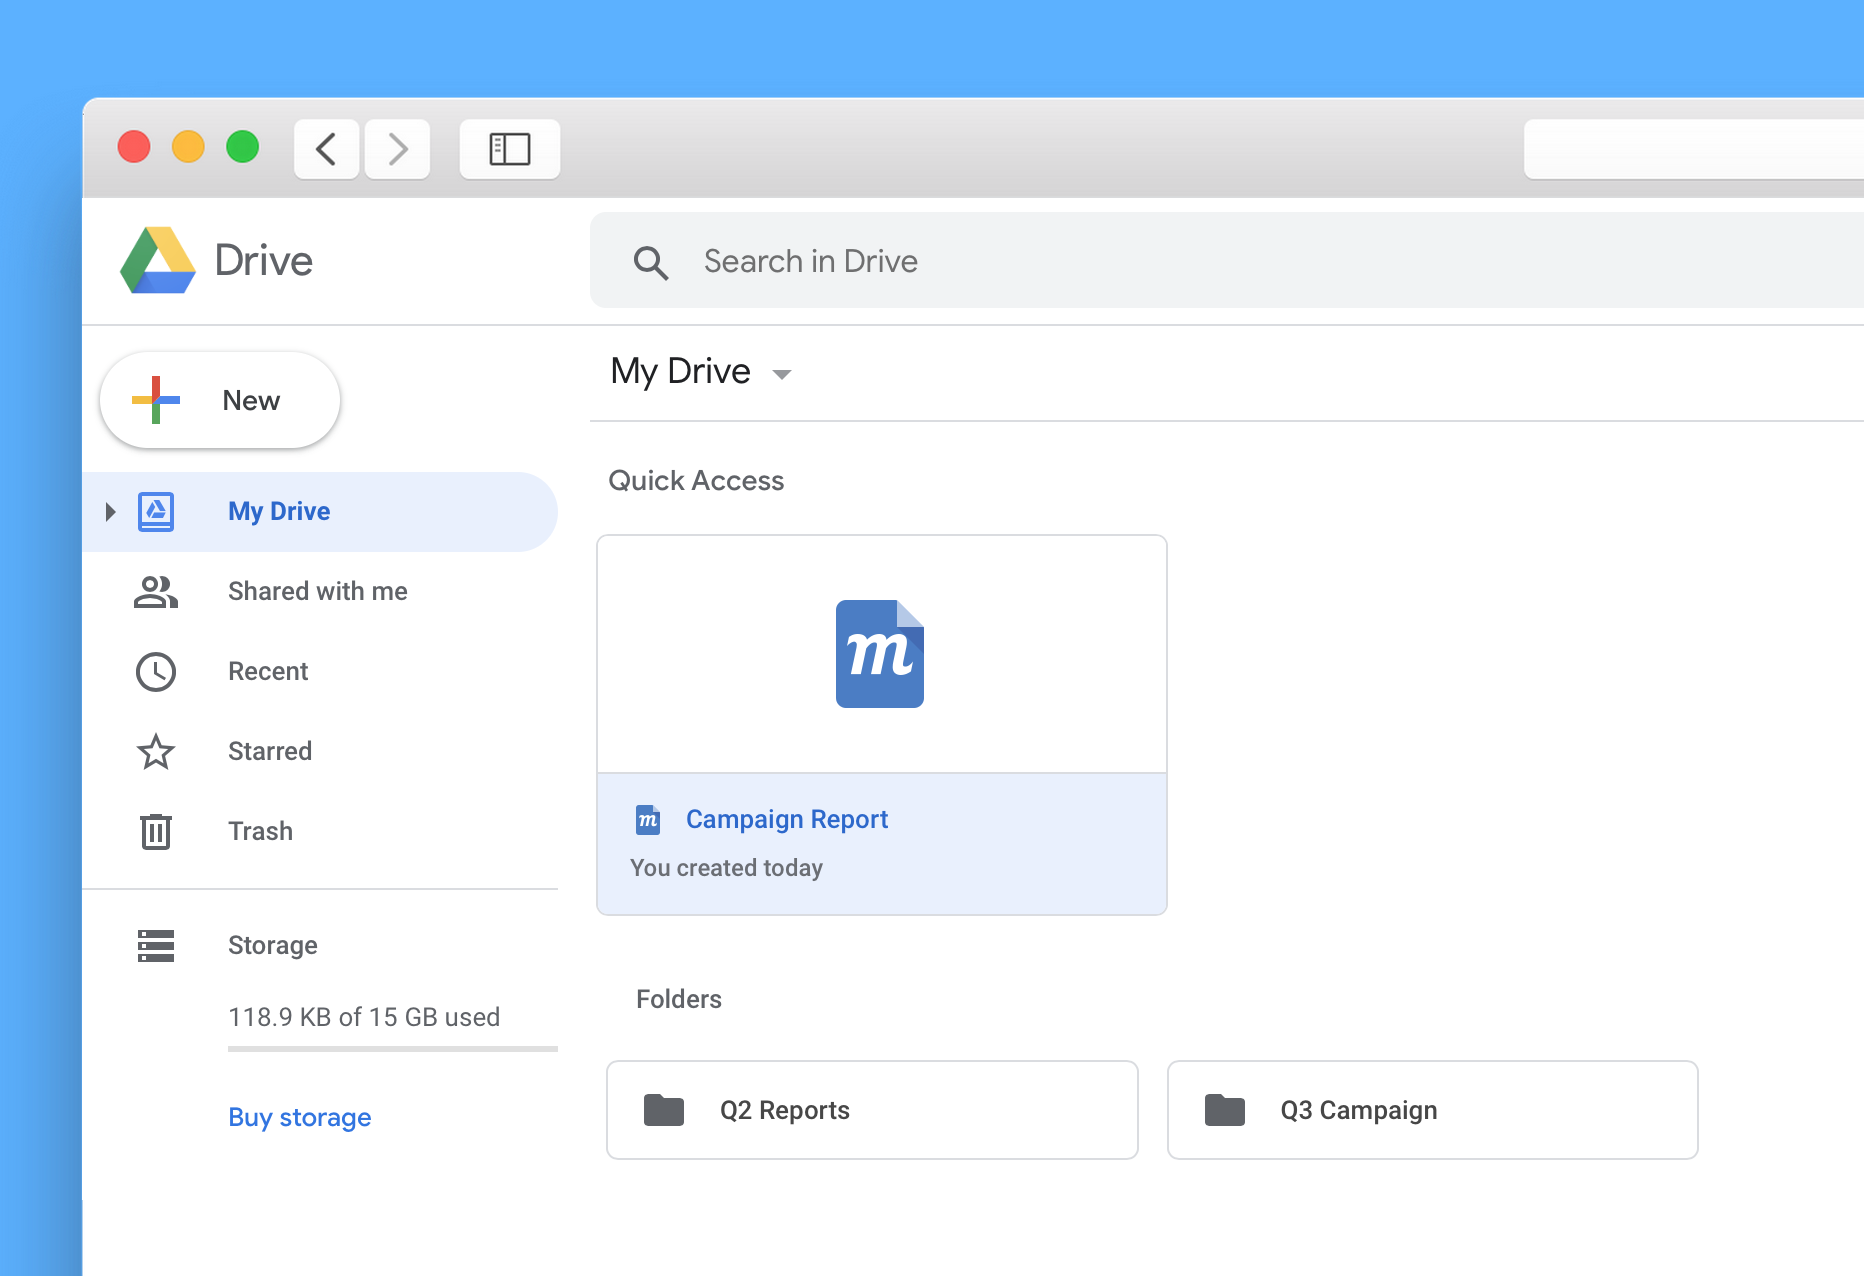
Task: Expand the My Drive tree arrow
Action: click(110, 511)
